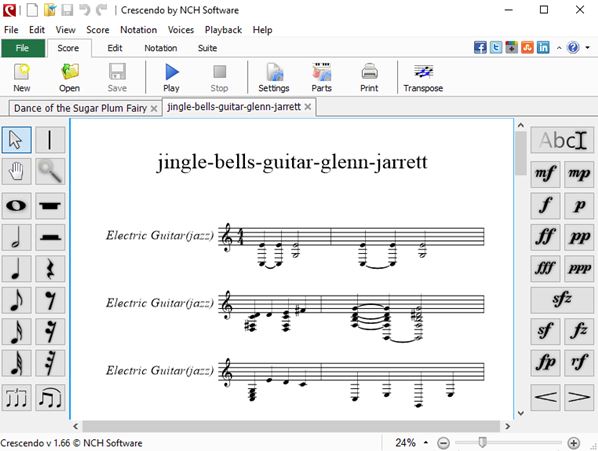The width and height of the screenshot is (598, 451).
Task: Start playback with Play button
Action: click(x=171, y=77)
